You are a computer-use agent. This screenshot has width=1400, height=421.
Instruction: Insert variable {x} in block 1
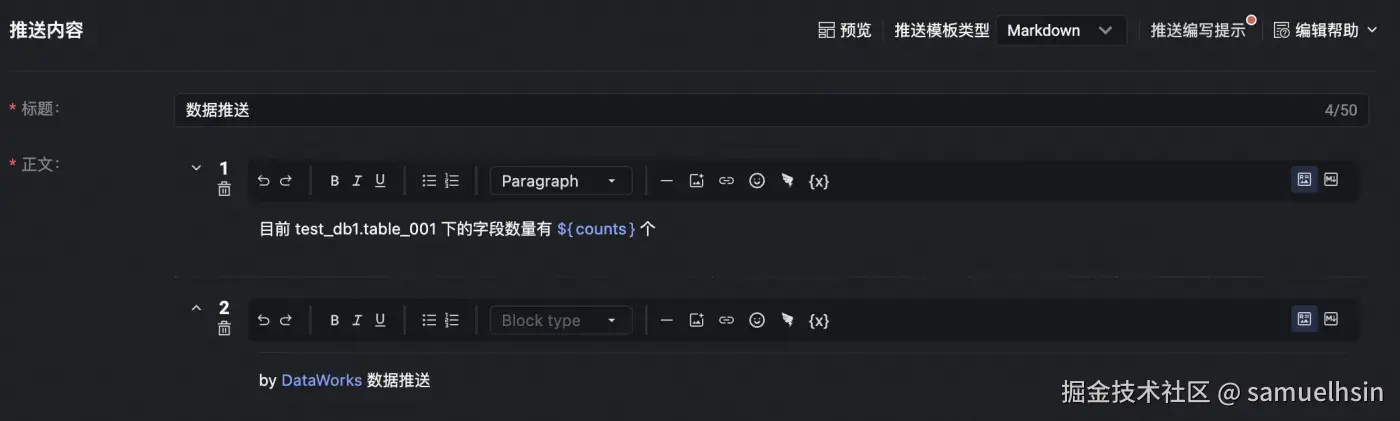coord(819,181)
